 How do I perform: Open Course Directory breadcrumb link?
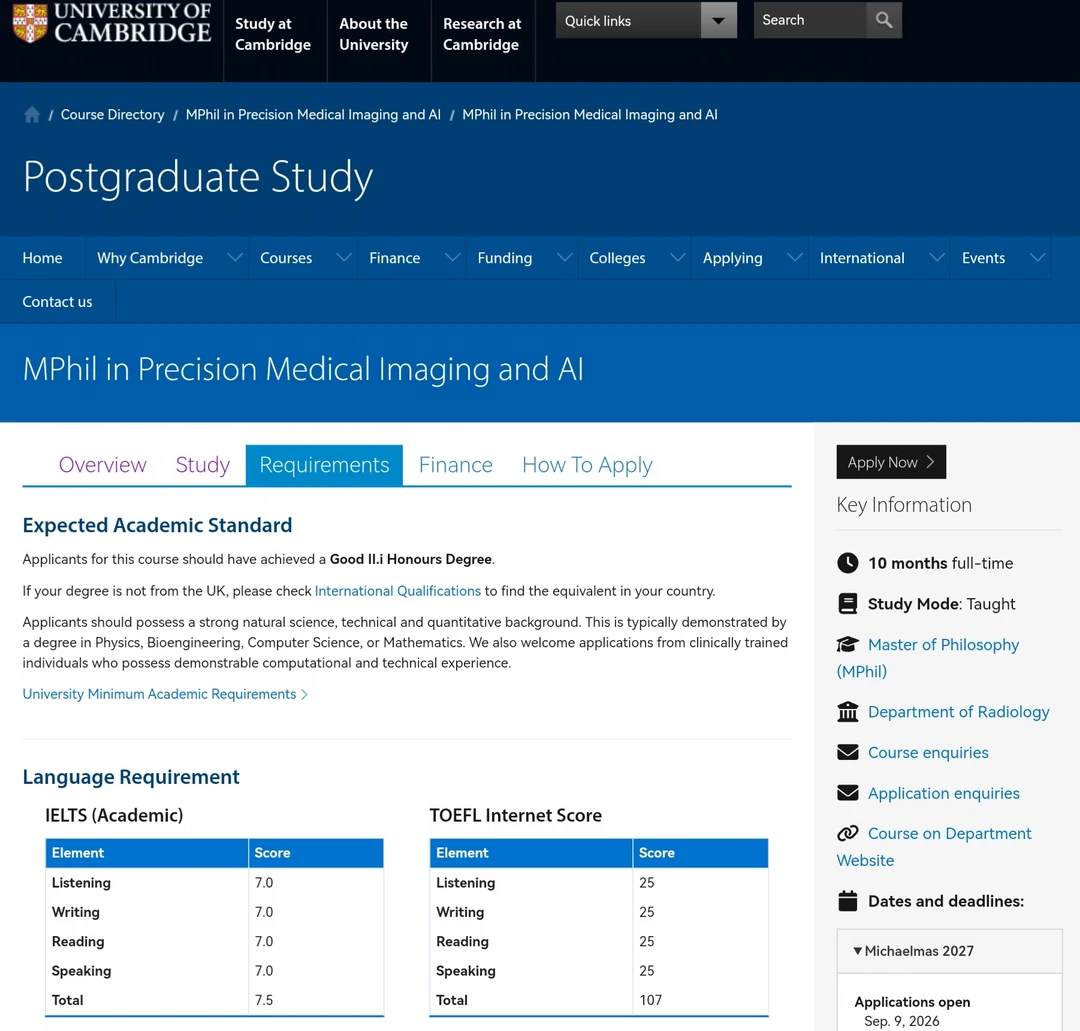[112, 114]
